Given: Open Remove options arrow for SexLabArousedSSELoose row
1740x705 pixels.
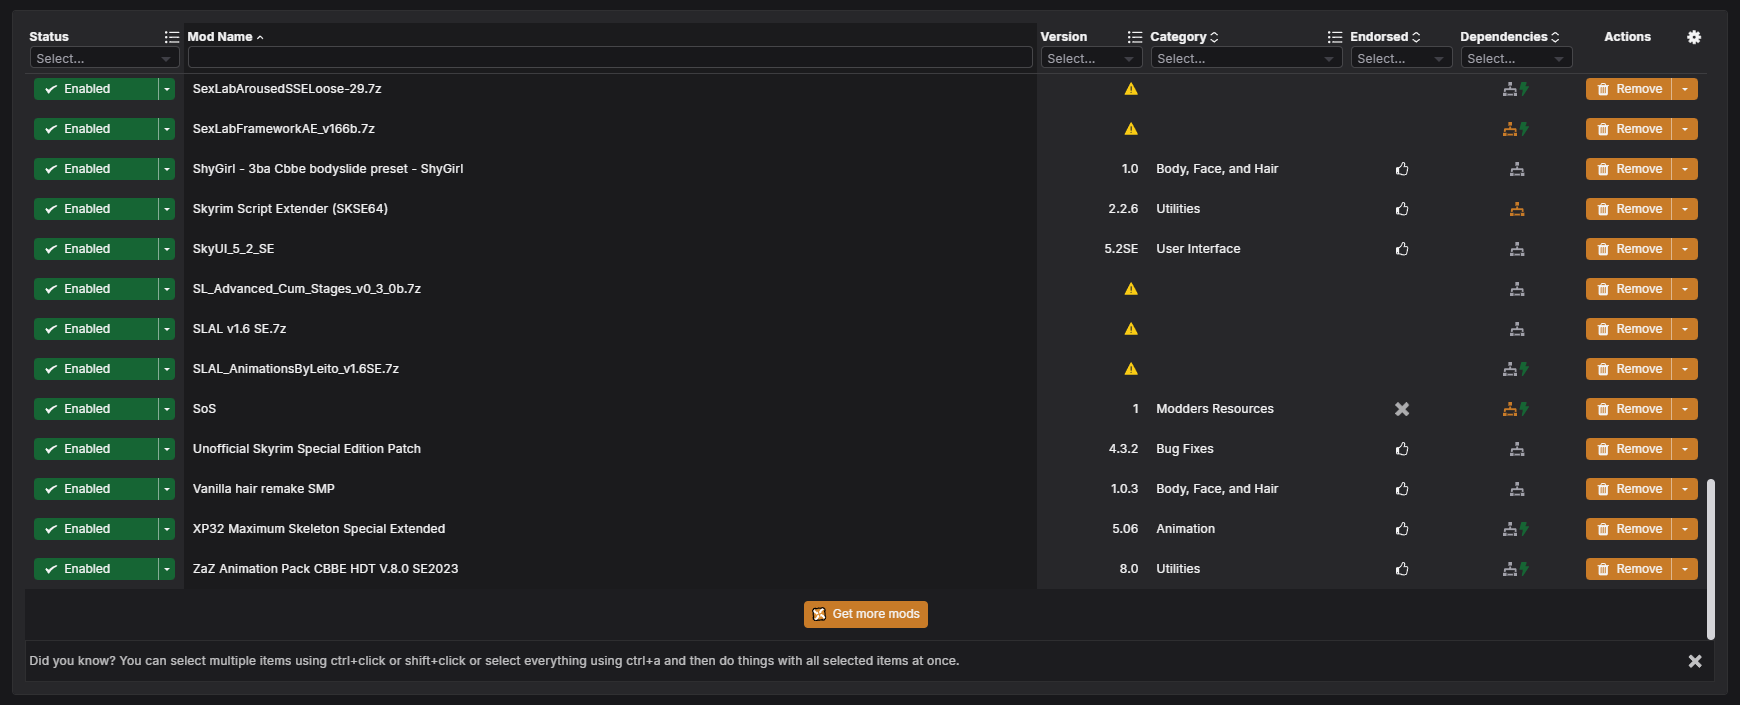Looking at the screenshot, I should point(1685,89).
